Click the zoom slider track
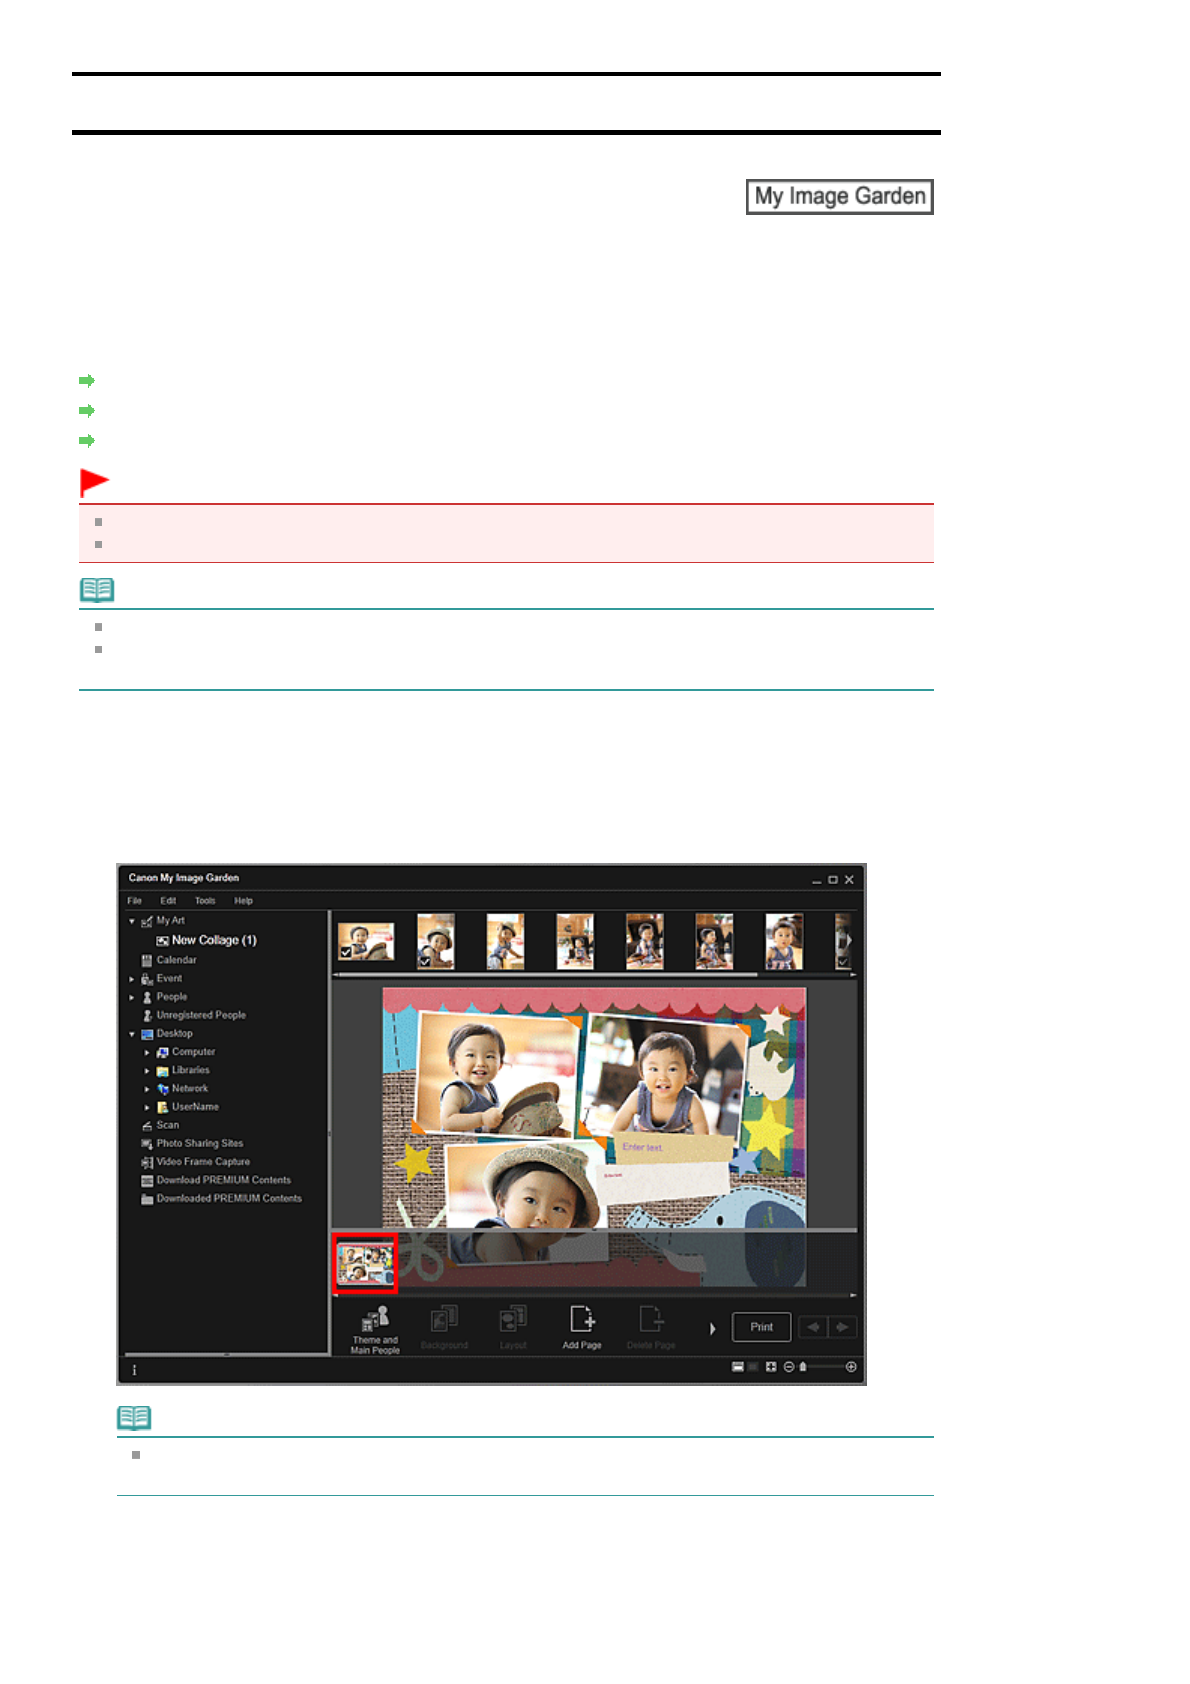This screenshot has width=1190, height=1684. tap(825, 1367)
